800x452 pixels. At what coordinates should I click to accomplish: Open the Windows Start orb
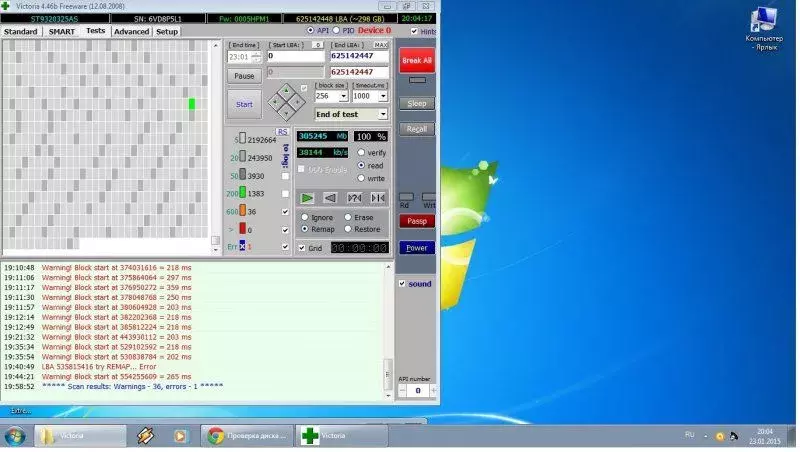click(x=15, y=436)
